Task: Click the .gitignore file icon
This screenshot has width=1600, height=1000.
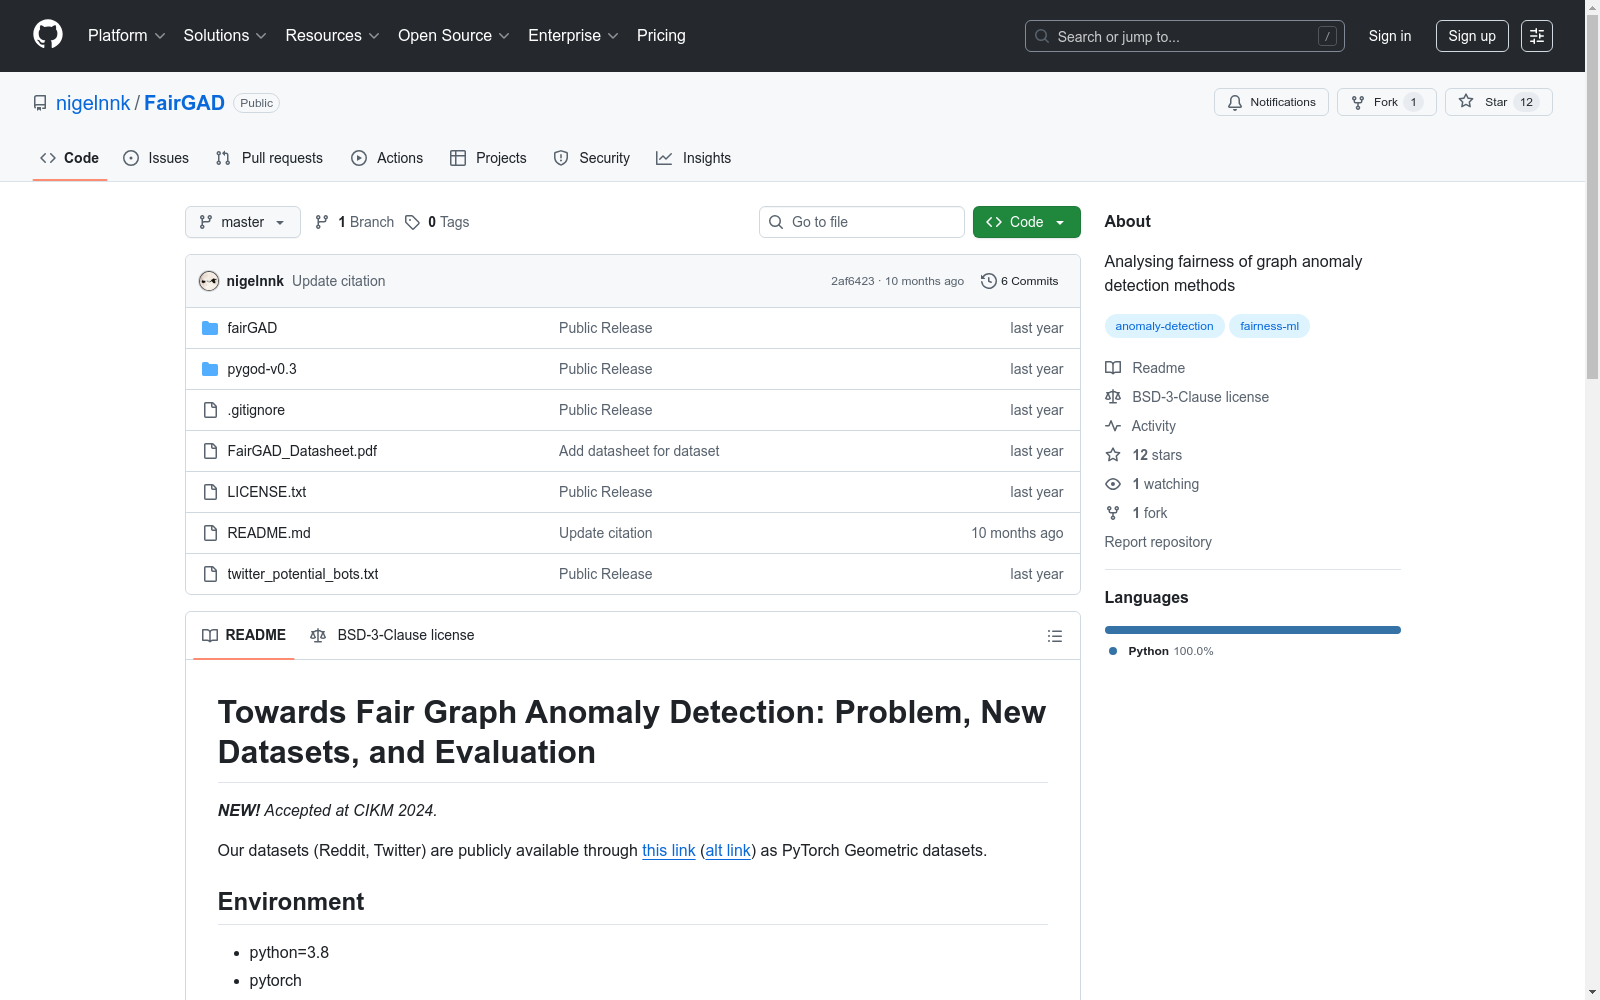Action: click(x=210, y=410)
